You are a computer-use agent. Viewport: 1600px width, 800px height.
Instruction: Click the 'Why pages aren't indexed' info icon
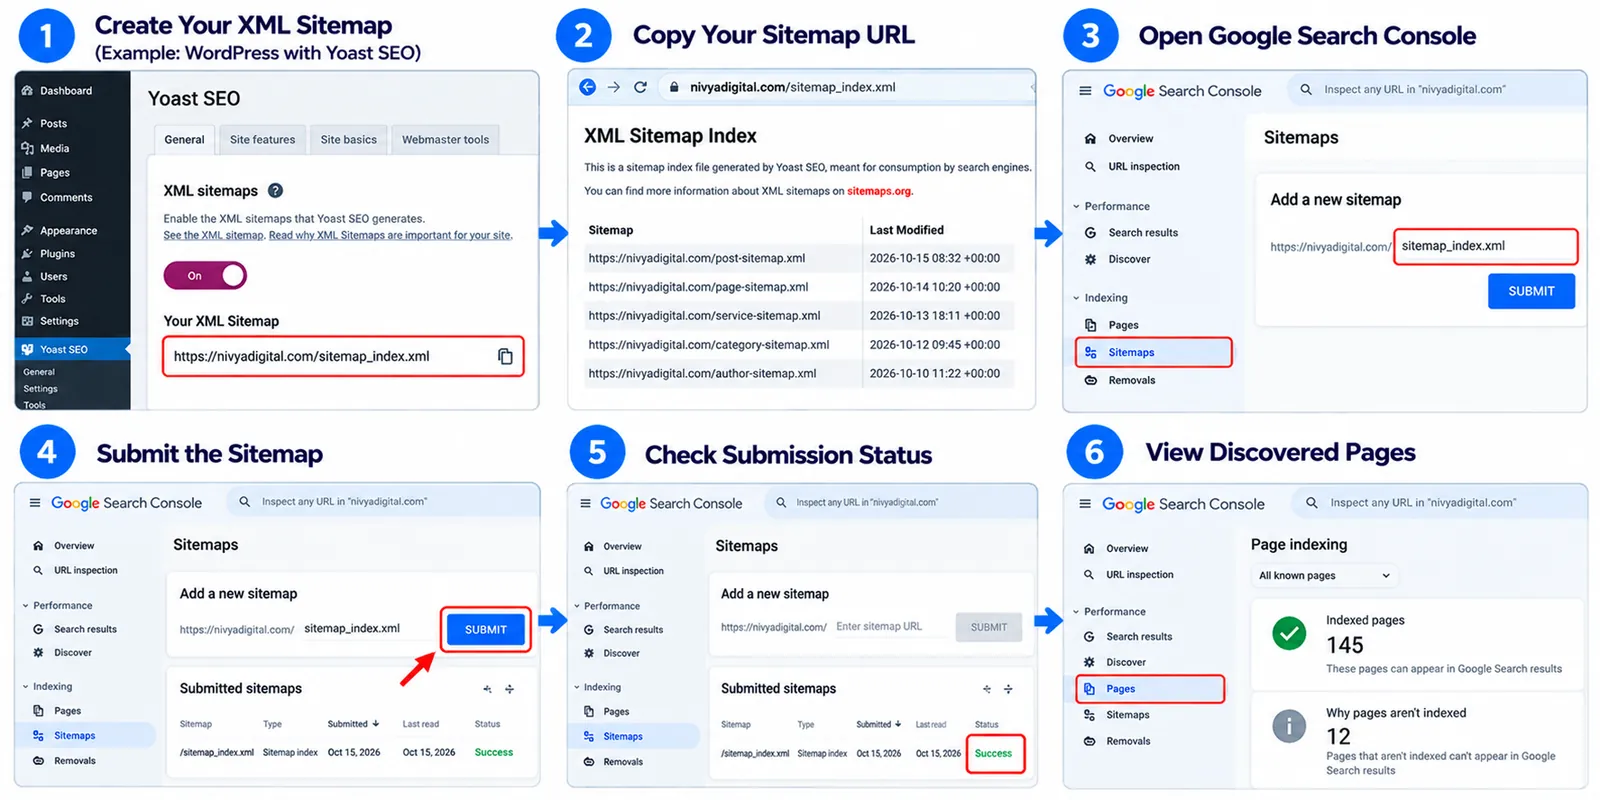pos(1289,727)
